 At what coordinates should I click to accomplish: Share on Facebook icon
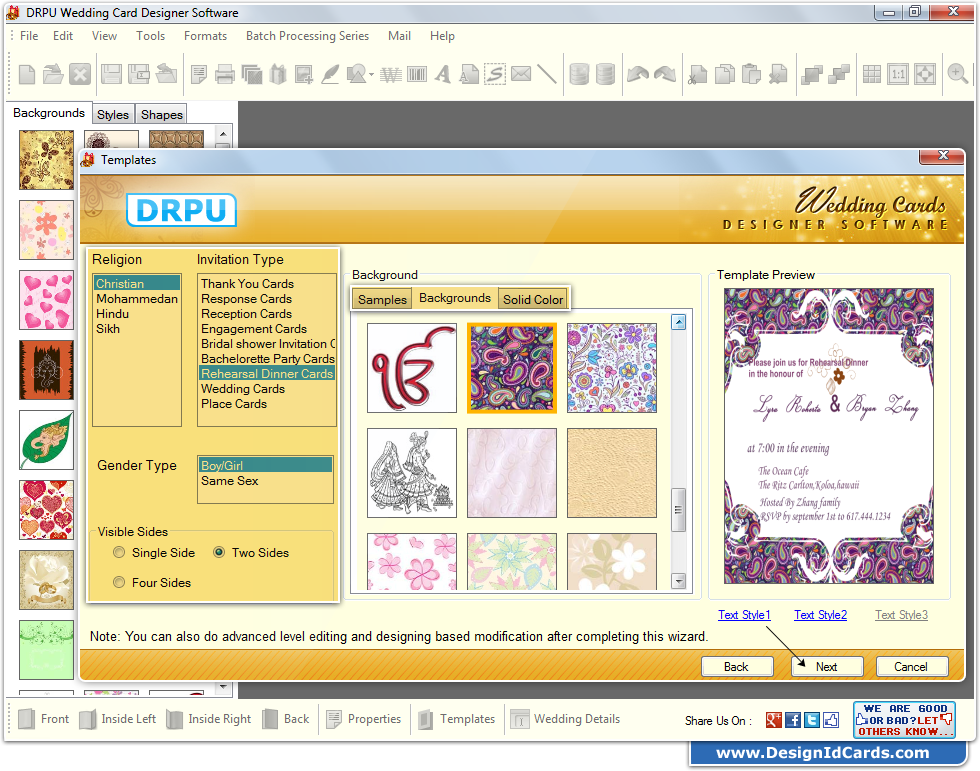792,720
